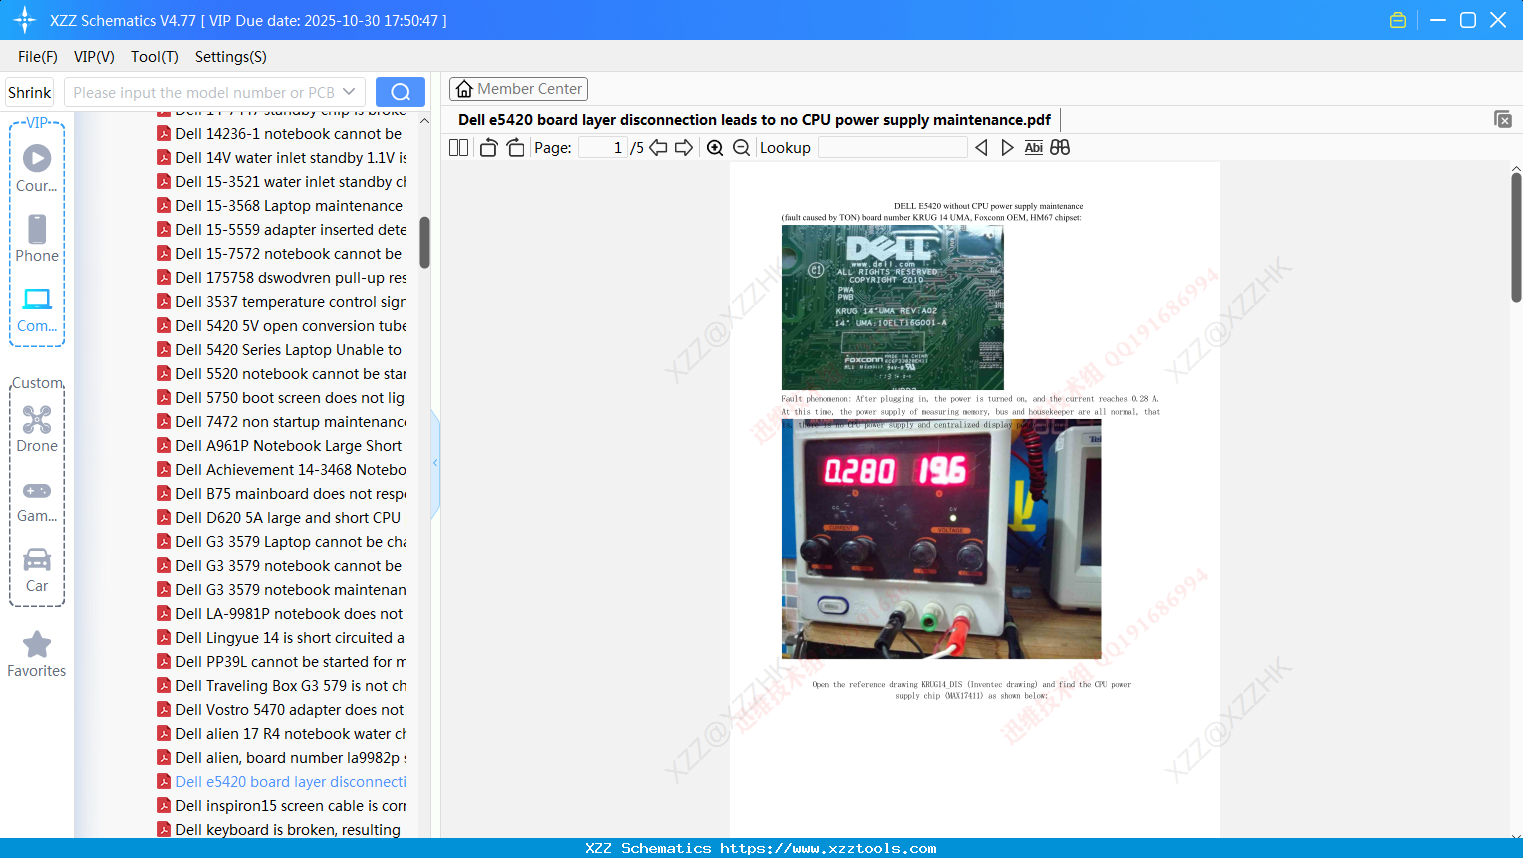Click the binoculars search icon
1523x858 pixels.
point(1060,147)
